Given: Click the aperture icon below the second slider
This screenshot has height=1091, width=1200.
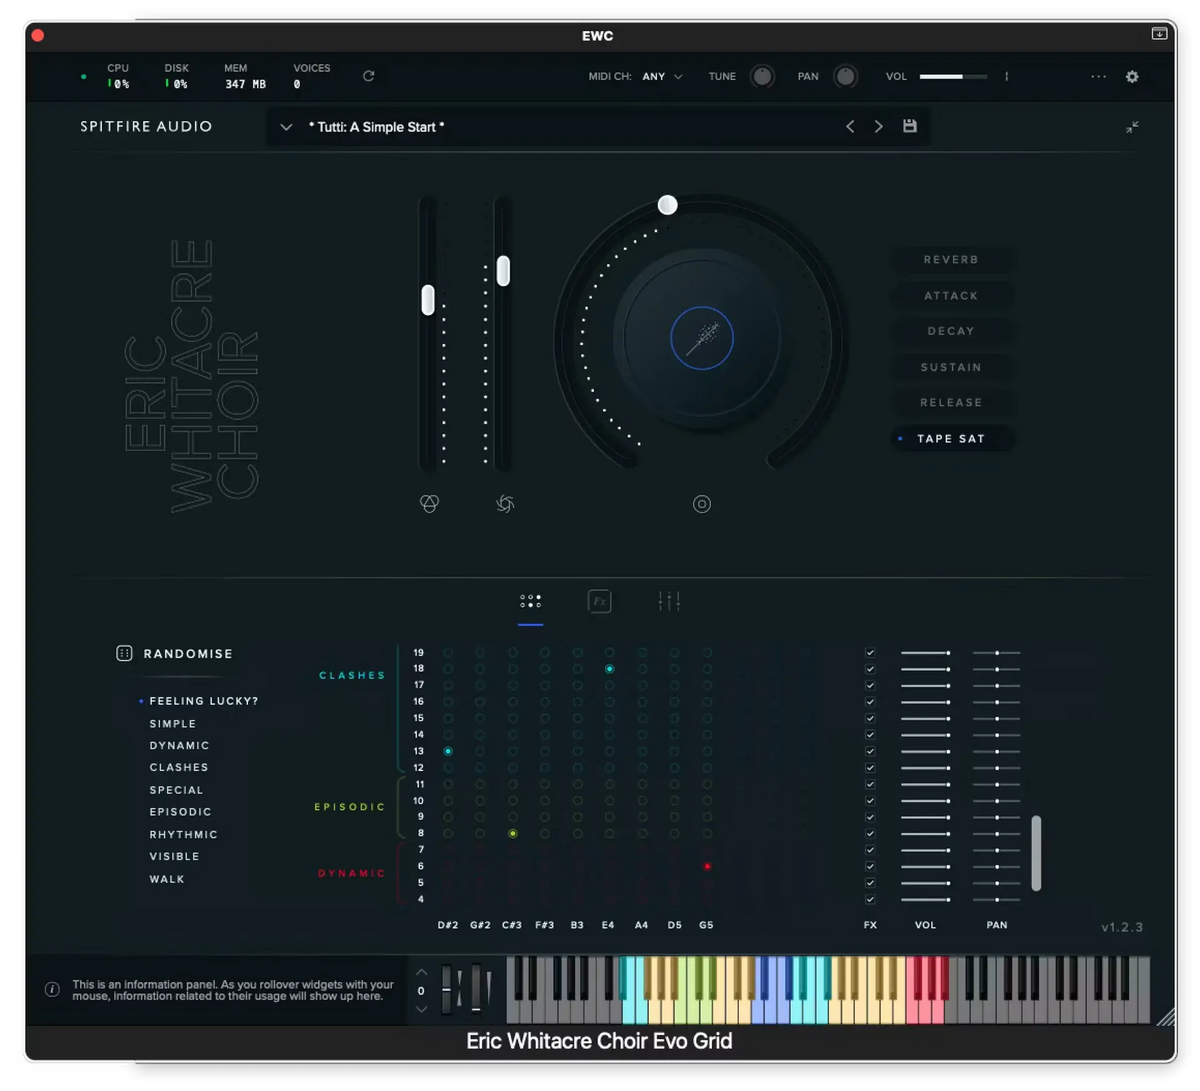Looking at the screenshot, I should pos(505,504).
